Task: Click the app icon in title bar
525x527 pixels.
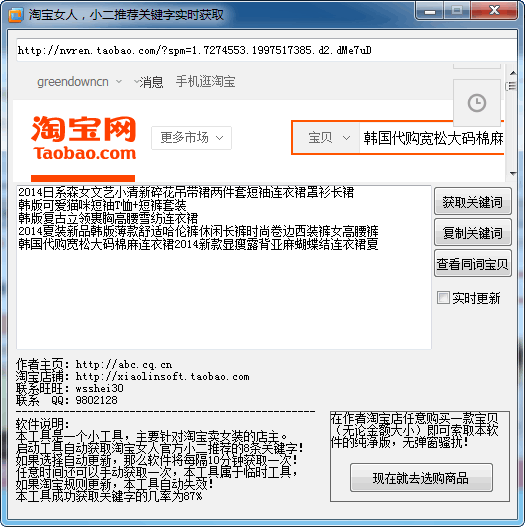Action: tap(15, 15)
